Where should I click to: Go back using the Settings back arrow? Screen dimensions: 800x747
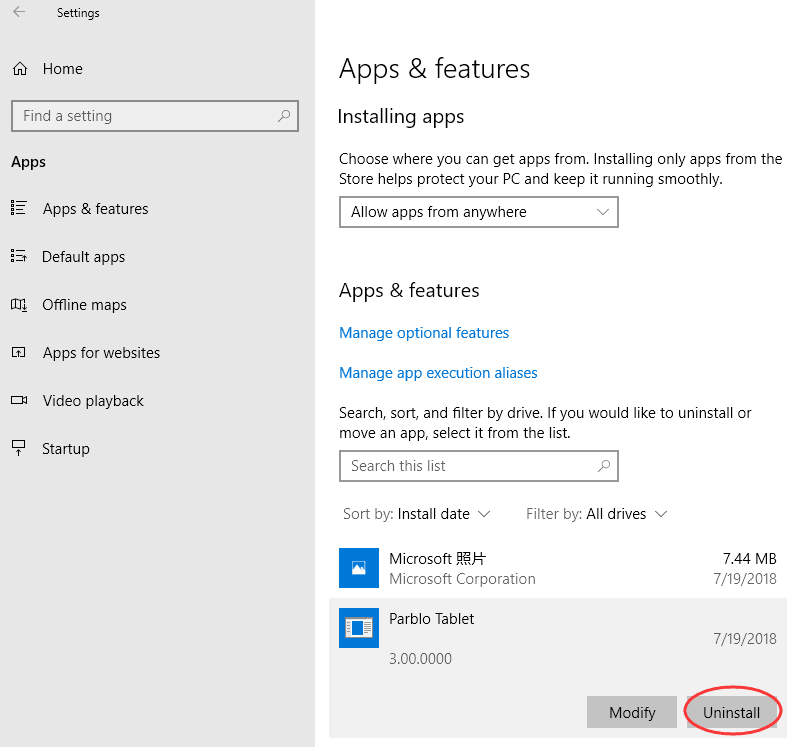pyautogui.click(x=19, y=12)
